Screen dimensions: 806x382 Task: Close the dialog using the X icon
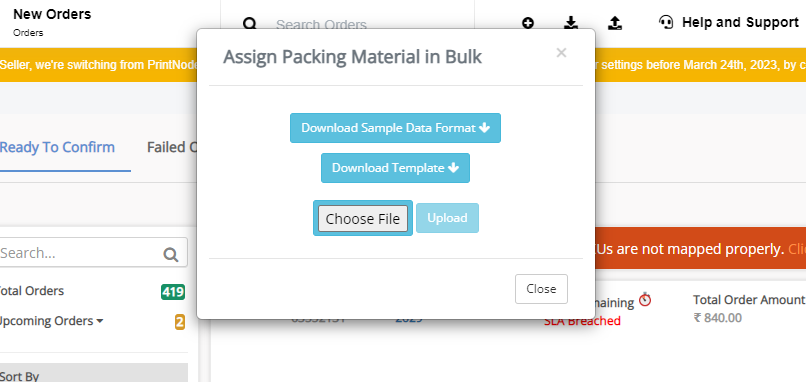[x=561, y=52]
